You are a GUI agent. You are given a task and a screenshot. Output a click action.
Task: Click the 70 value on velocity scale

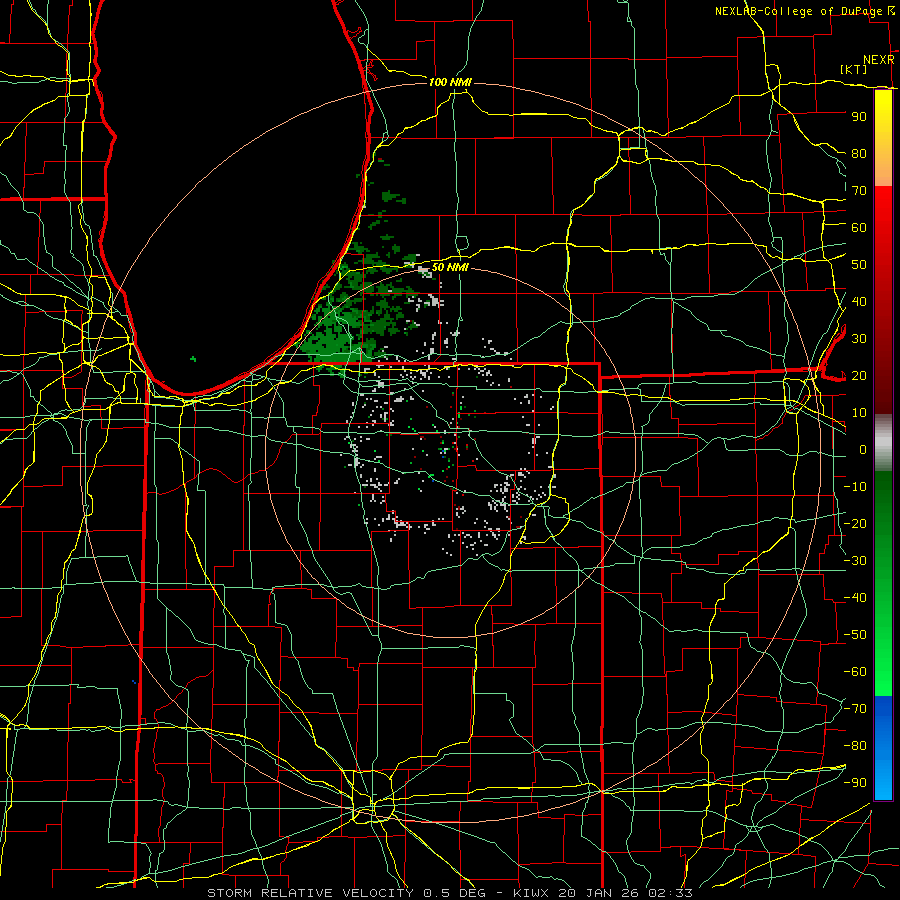(x=859, y=191)
